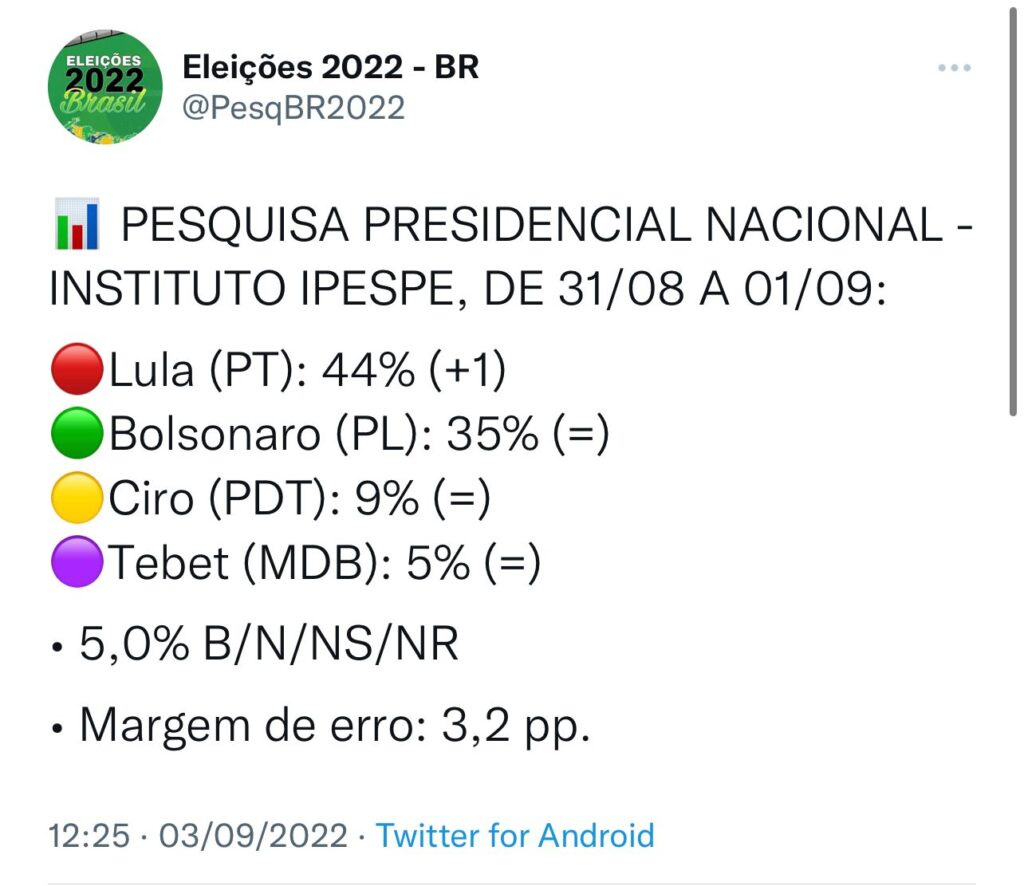Select the purple circle beside Tebet
This screenshot has width=1024, height=886.
[76, 564]
